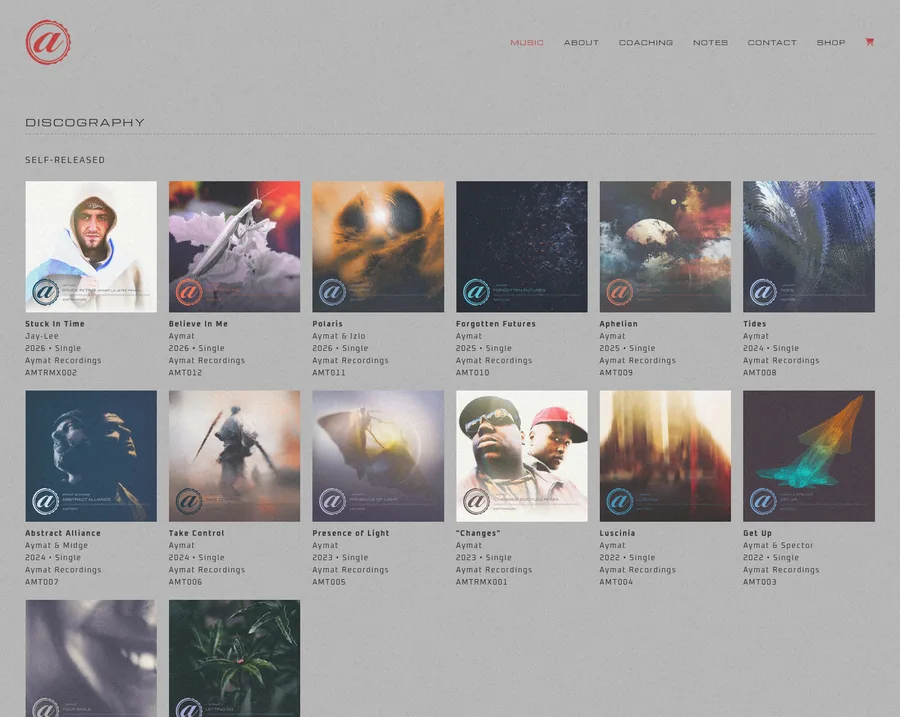Click catalog number AMT004
This screenshot has width=900, height=717.
pyautogui.click(x=616, y=582)
